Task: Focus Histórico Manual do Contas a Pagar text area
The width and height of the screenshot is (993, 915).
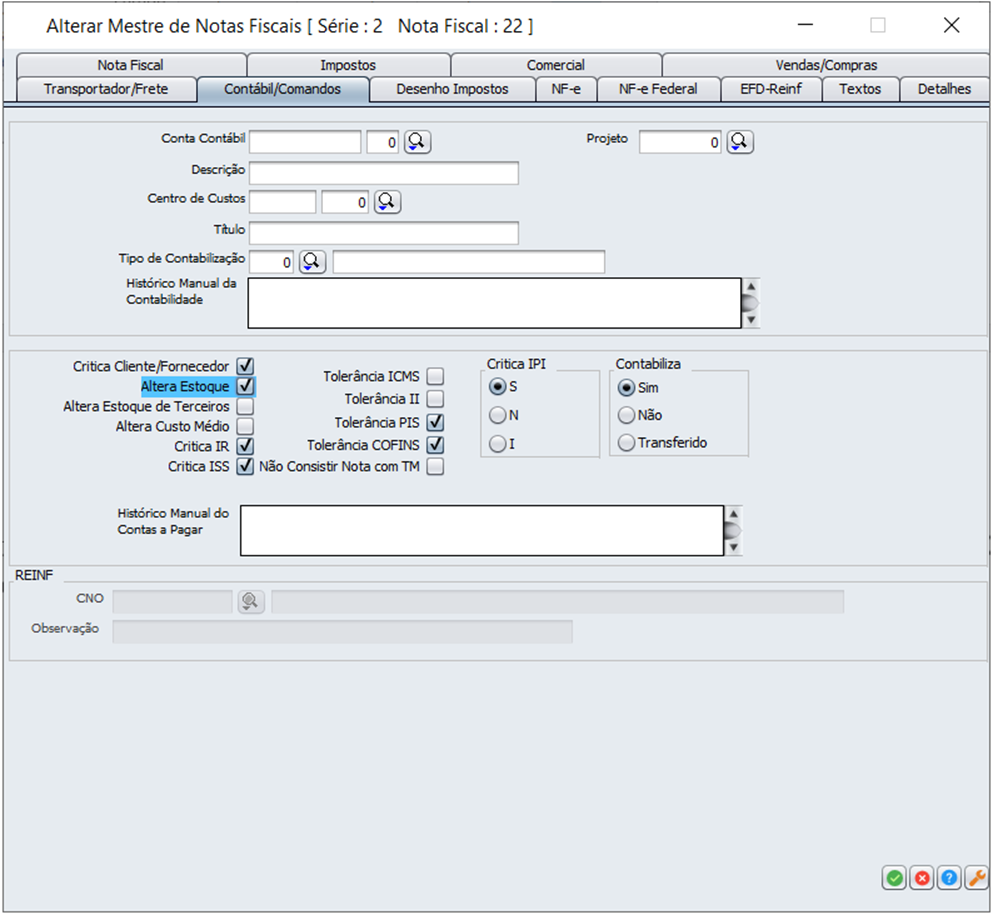Action: click(x=482, y=531)
